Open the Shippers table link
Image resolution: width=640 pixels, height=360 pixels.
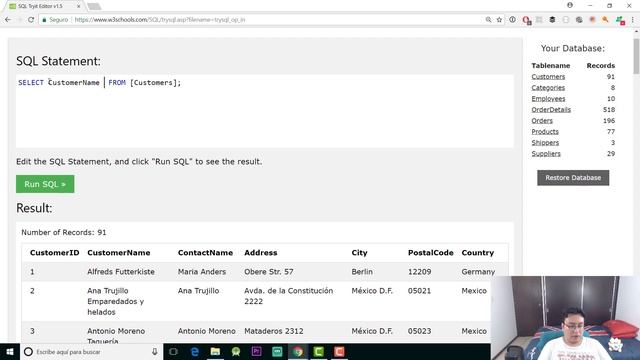[x=545, y=143]
